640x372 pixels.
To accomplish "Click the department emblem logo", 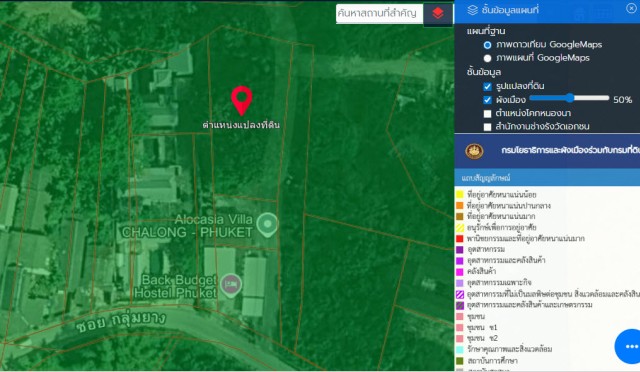I will coord(474,151).
